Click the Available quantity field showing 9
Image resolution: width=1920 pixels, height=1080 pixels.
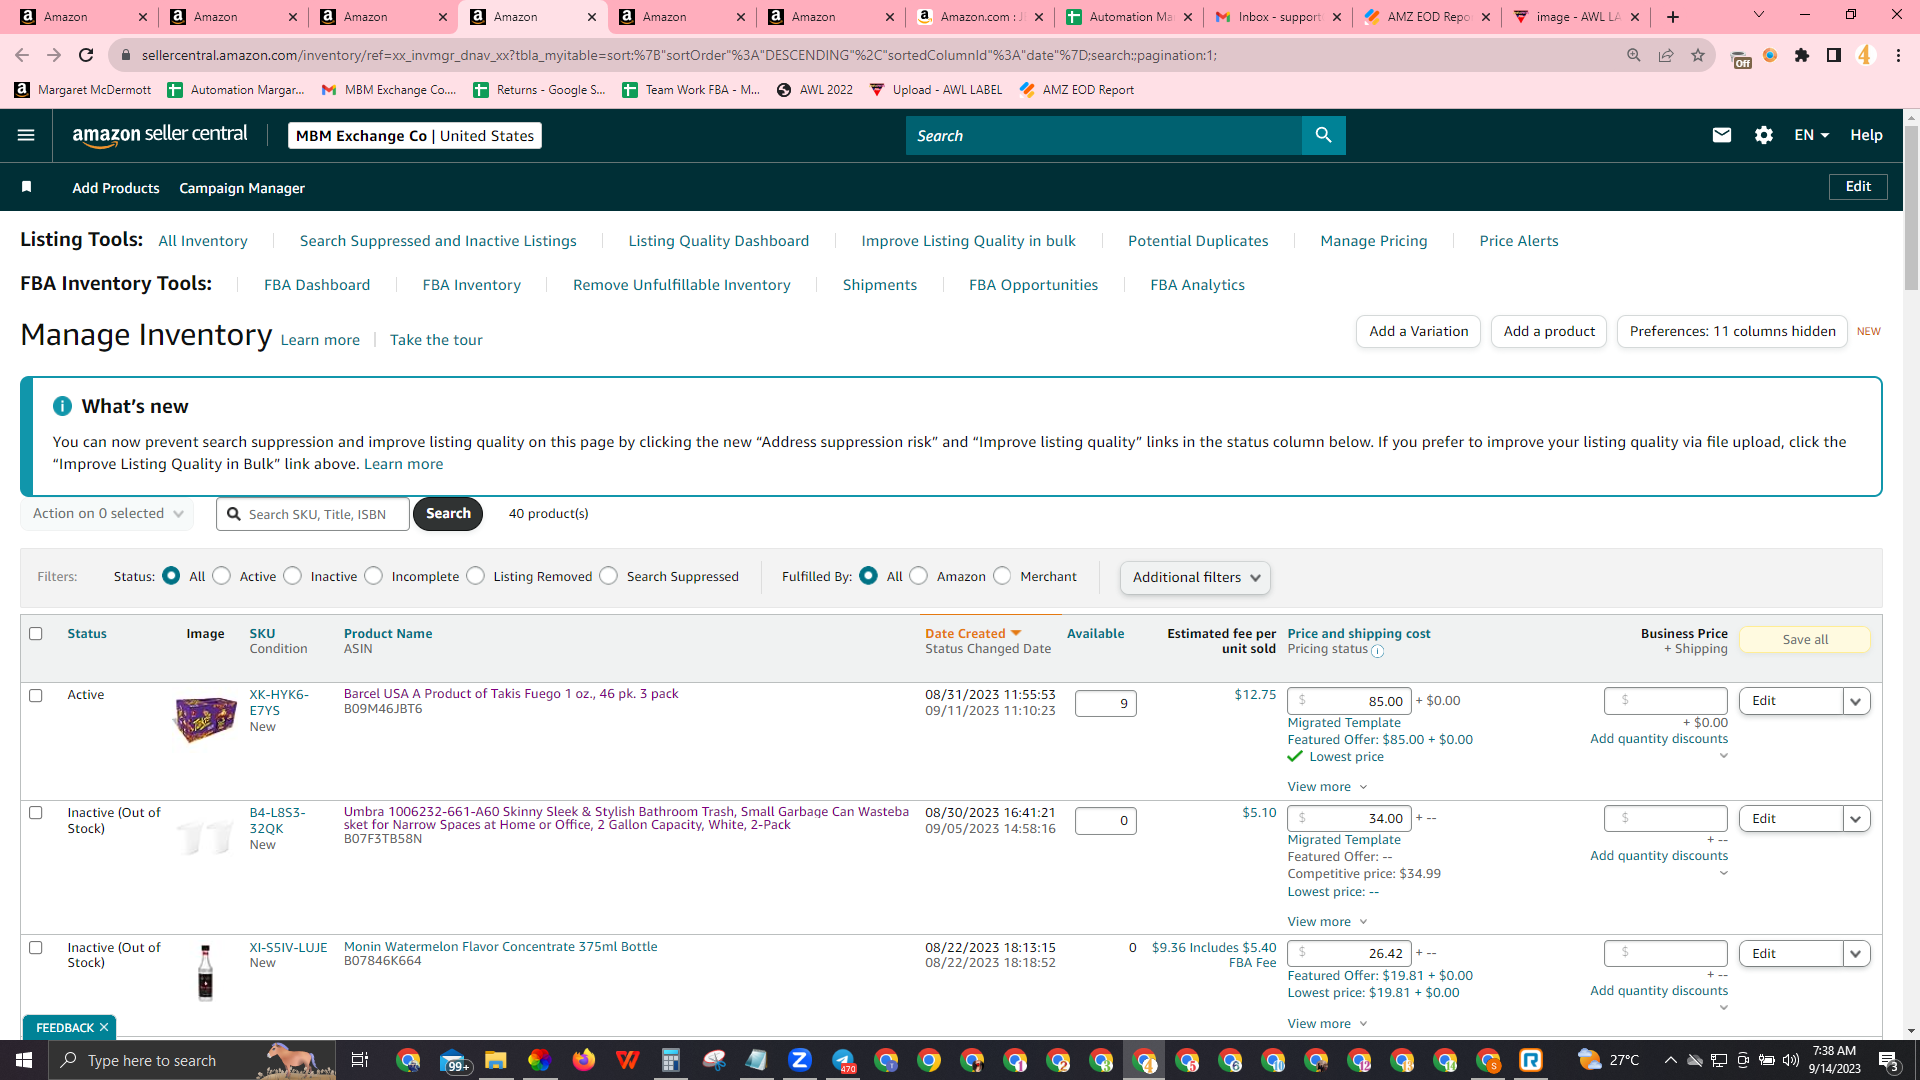tap(1105, 703)
